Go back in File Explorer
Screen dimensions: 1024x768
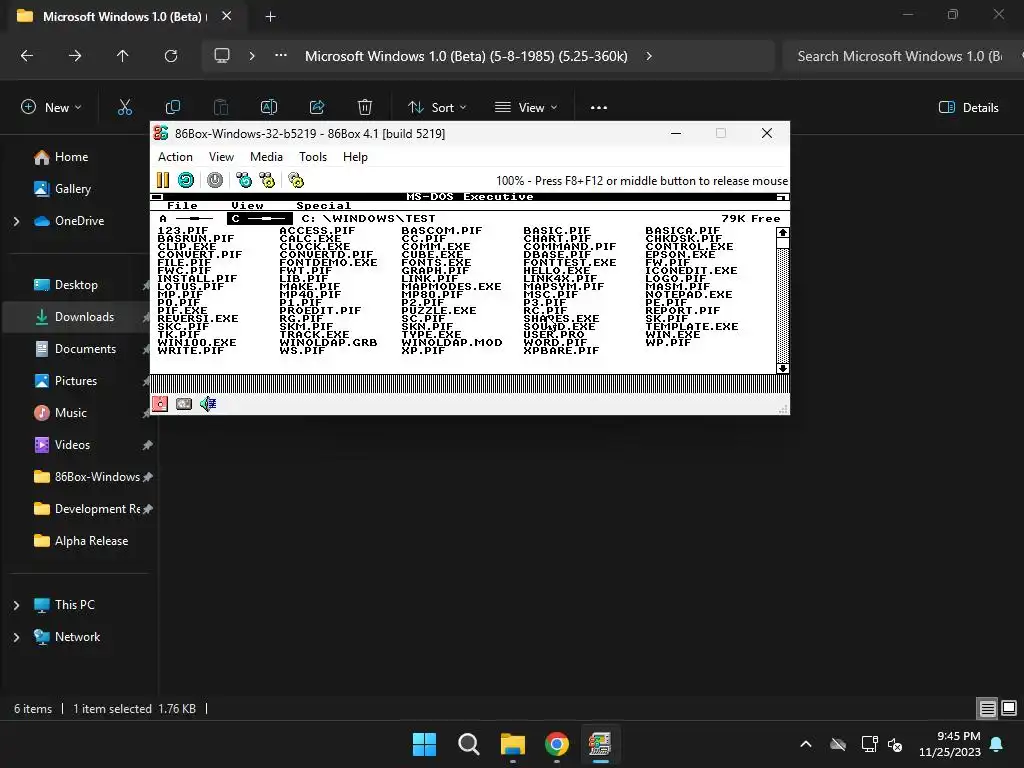[27, 56]
